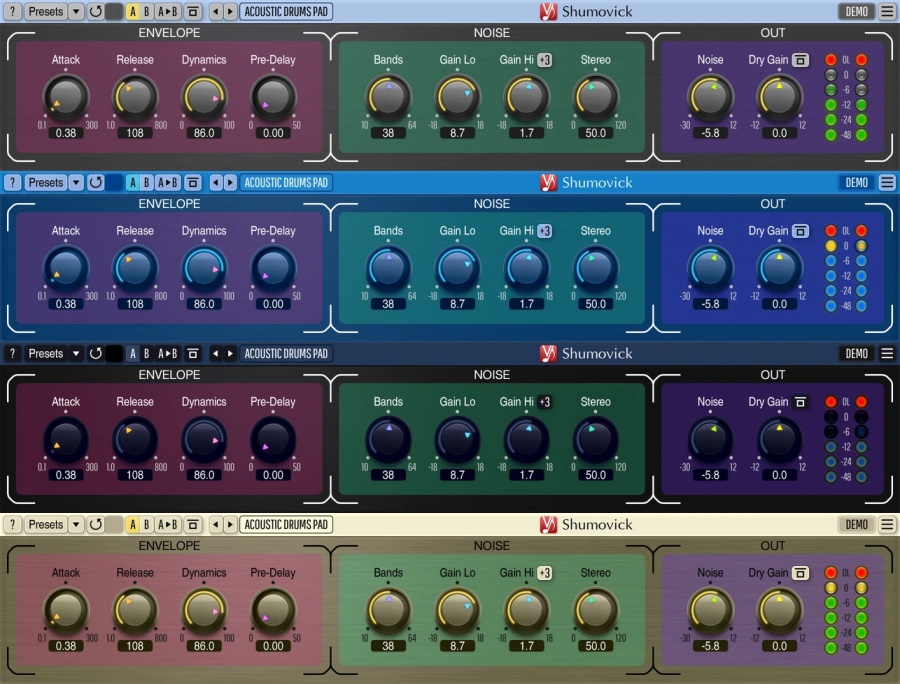Expand the Presets arrow in the dark-themed plugin

pyautogui.click(x=76, y=353)
